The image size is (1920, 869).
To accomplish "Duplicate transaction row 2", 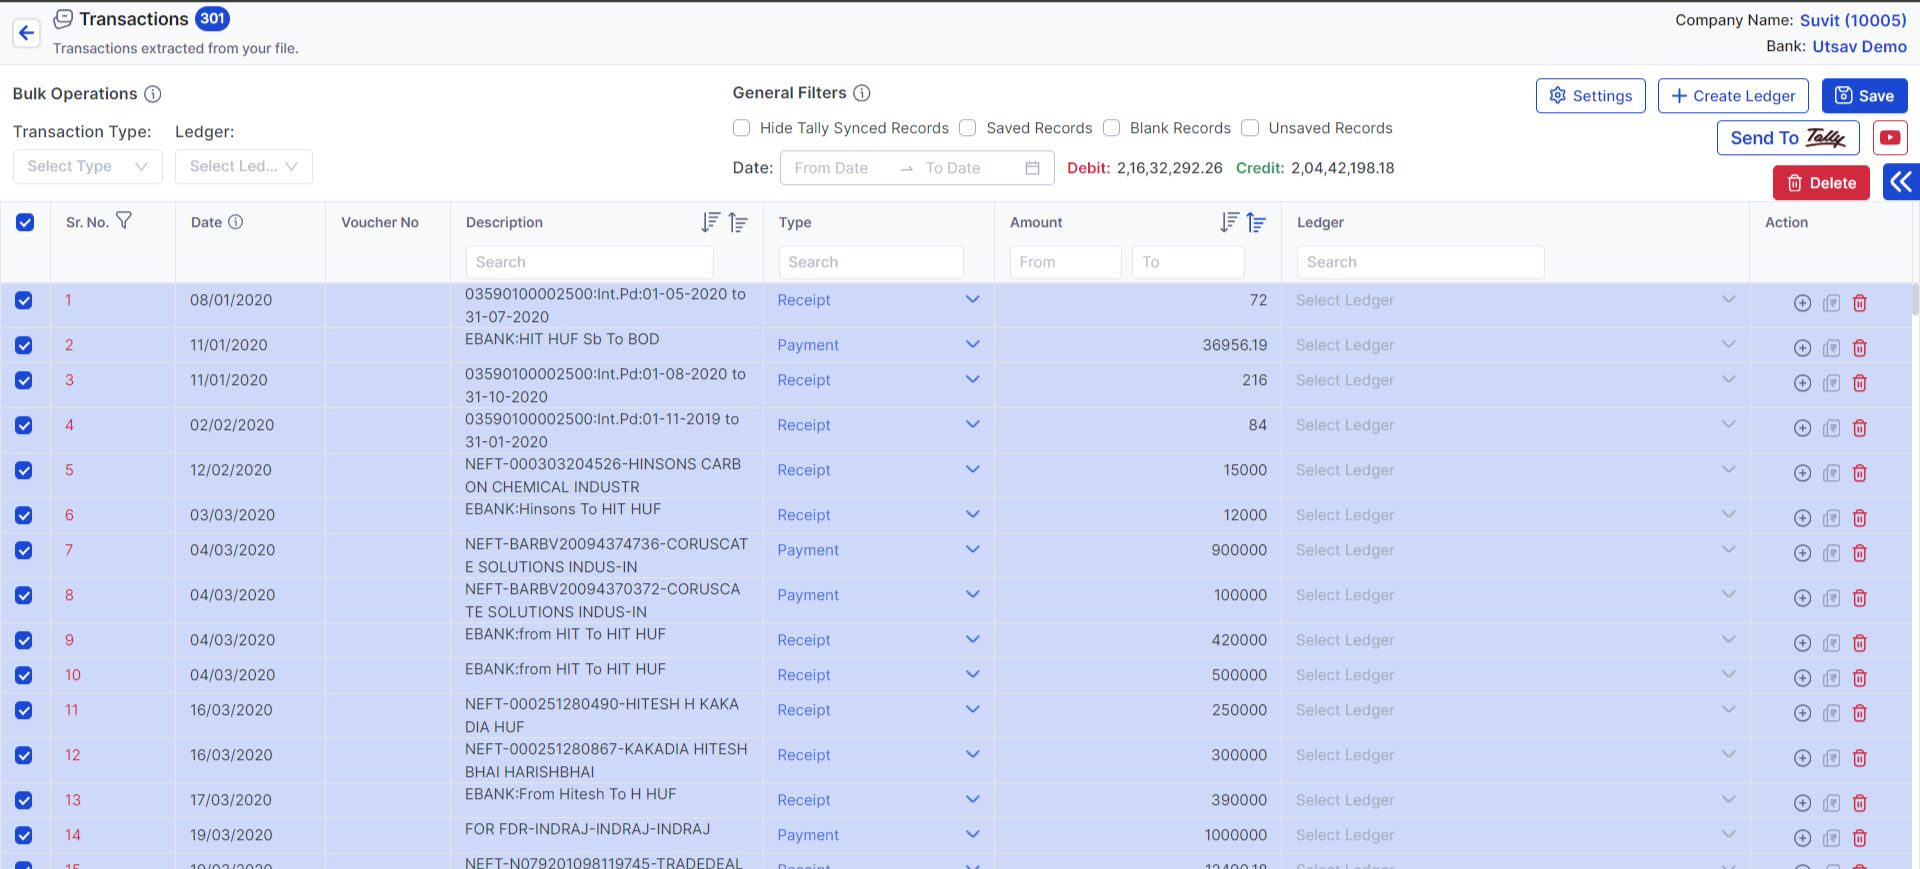I will pos(1831,348).
